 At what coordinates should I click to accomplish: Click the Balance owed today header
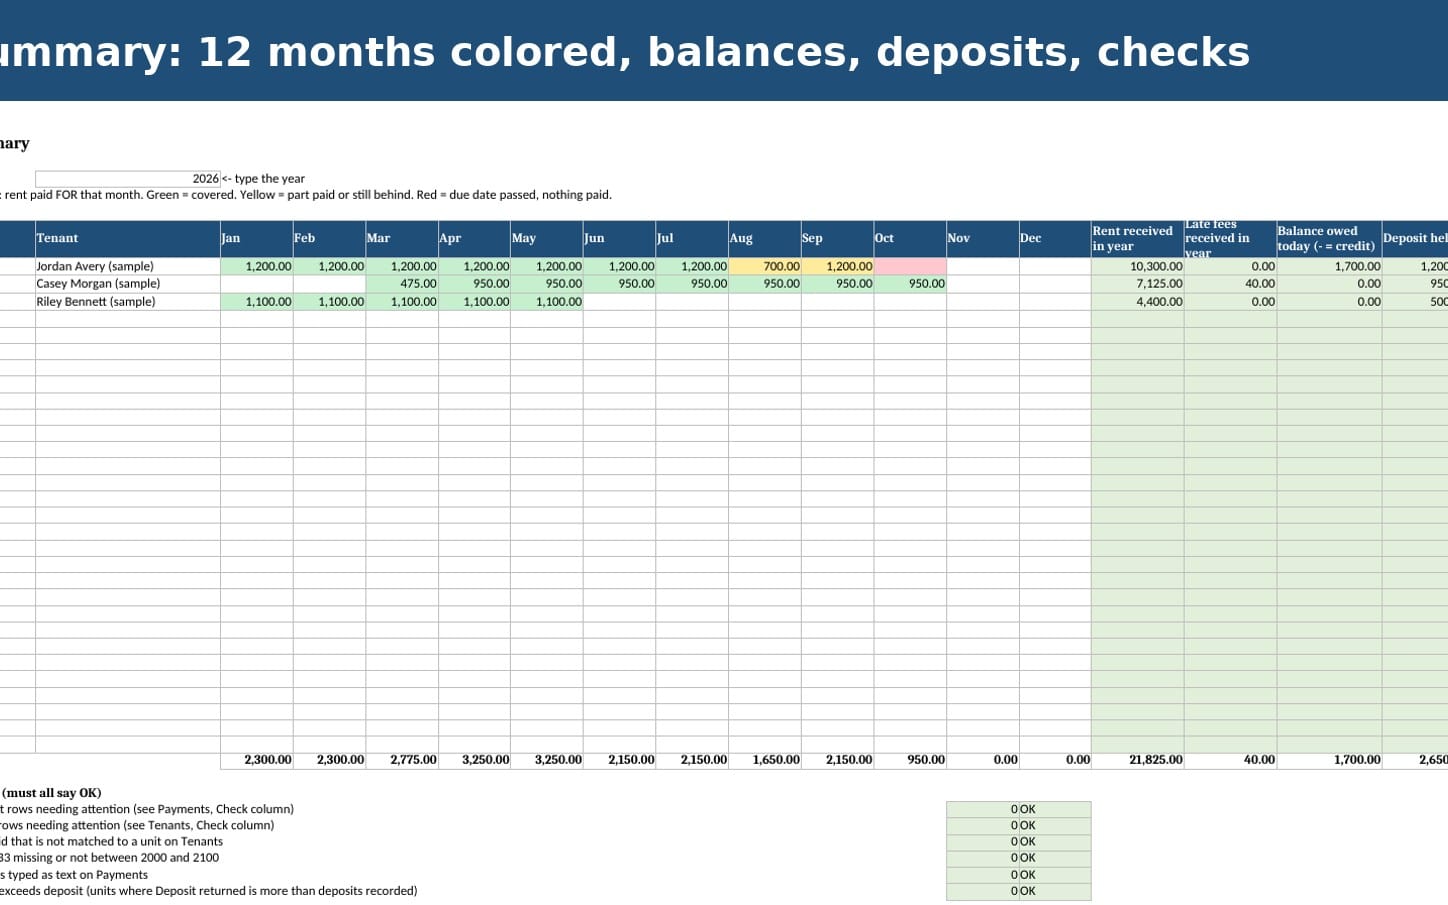tap(1329, 239)
